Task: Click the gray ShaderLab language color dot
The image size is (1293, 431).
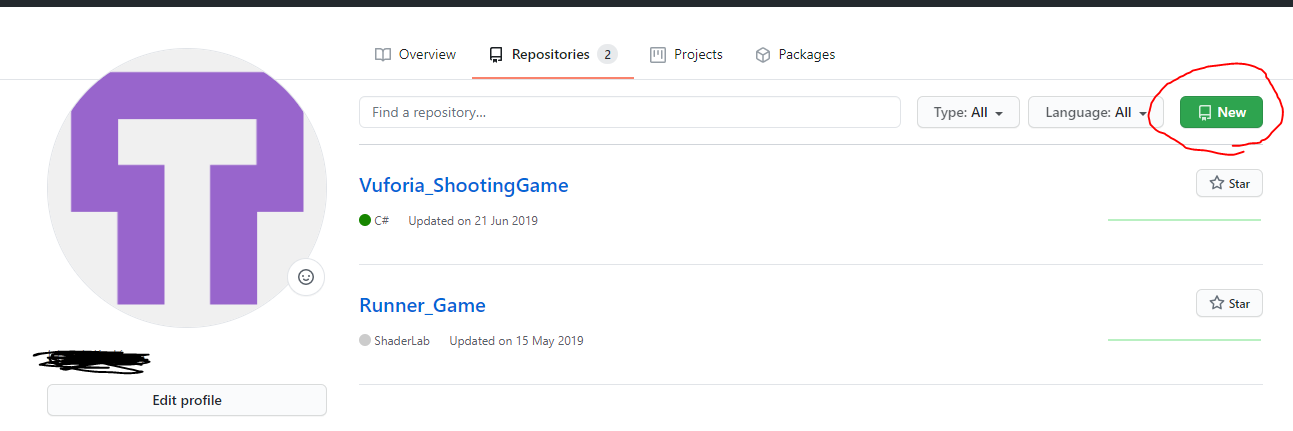Action: [365, 340]
